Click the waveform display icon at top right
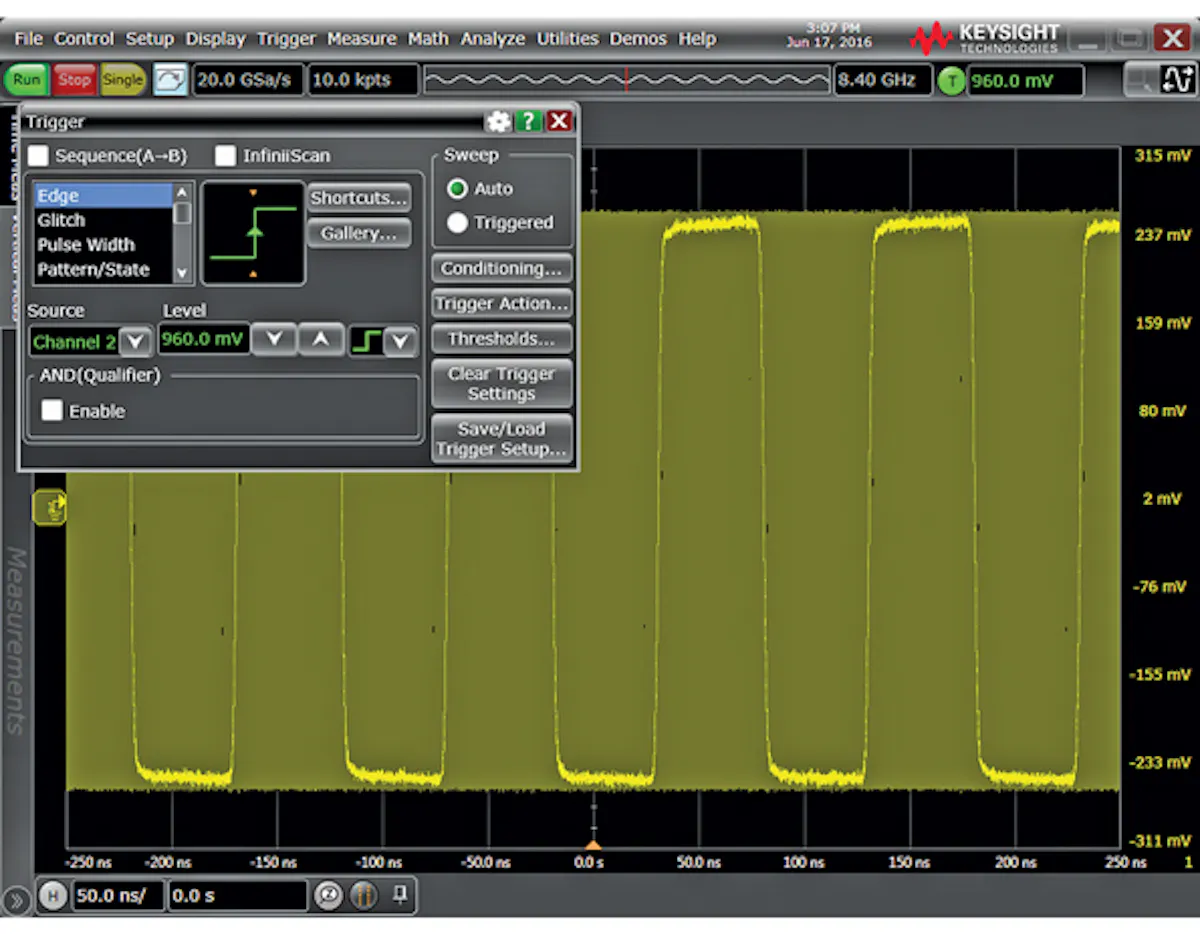Viewport: 1200px width, 934px height. point(1178,80)
